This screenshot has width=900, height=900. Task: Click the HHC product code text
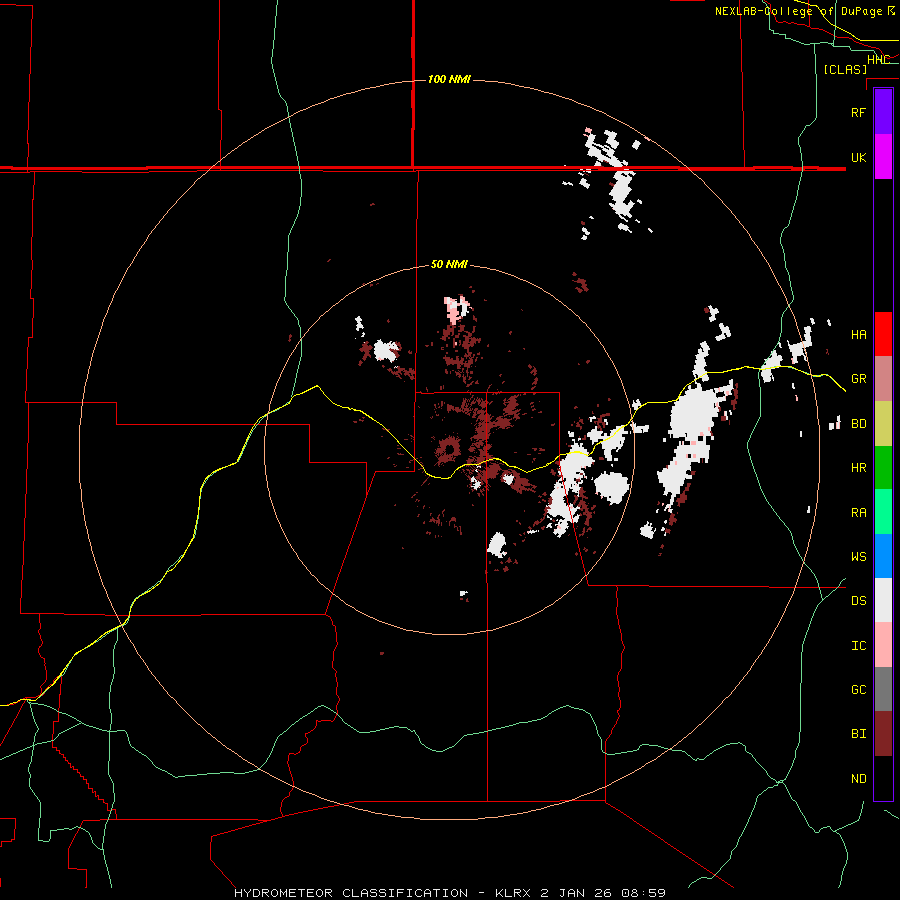coord(878,60)
